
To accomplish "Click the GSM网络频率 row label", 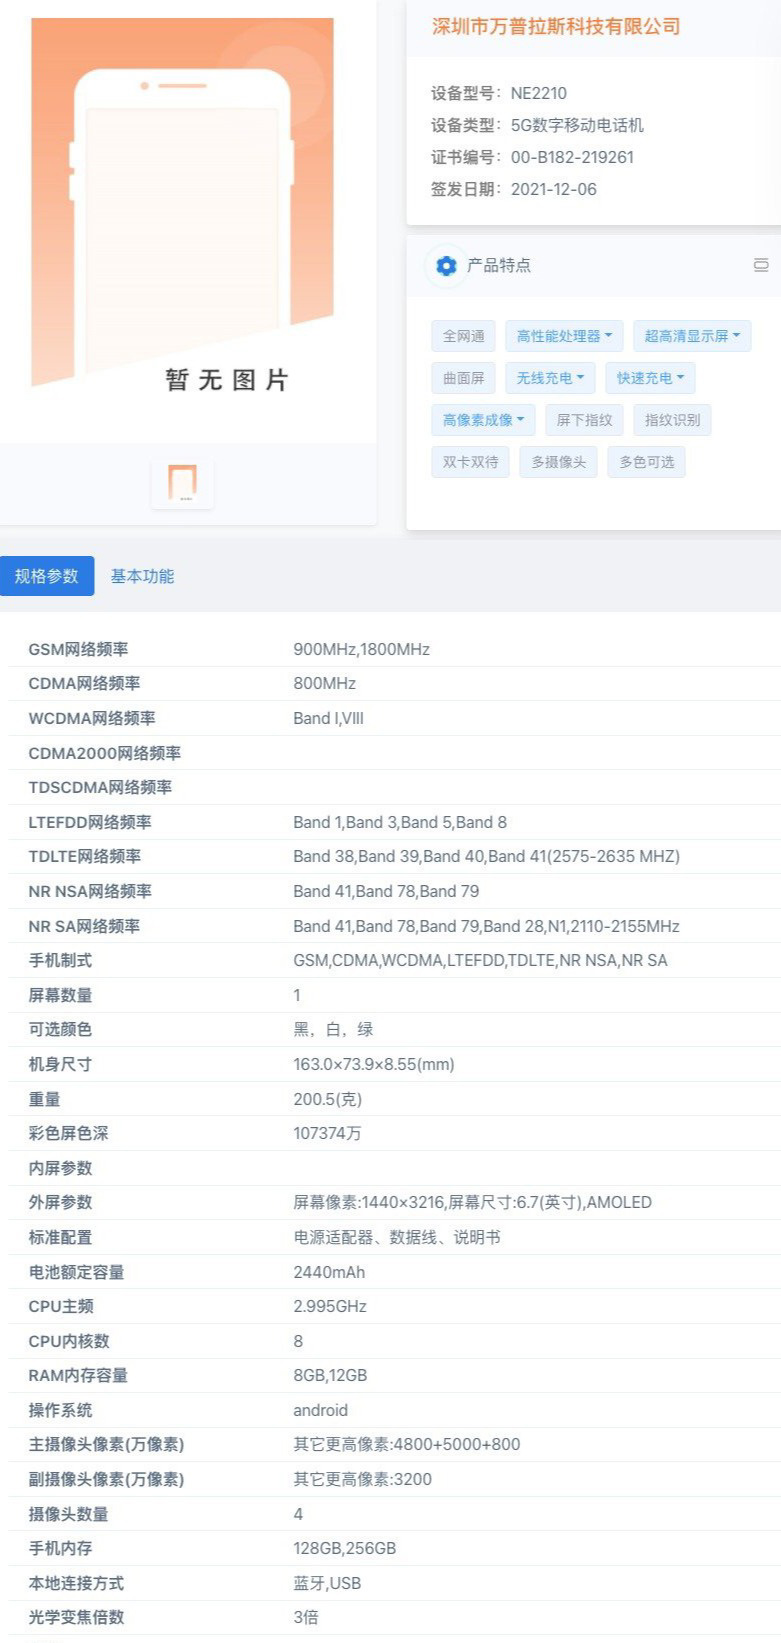I will (78, 649).
